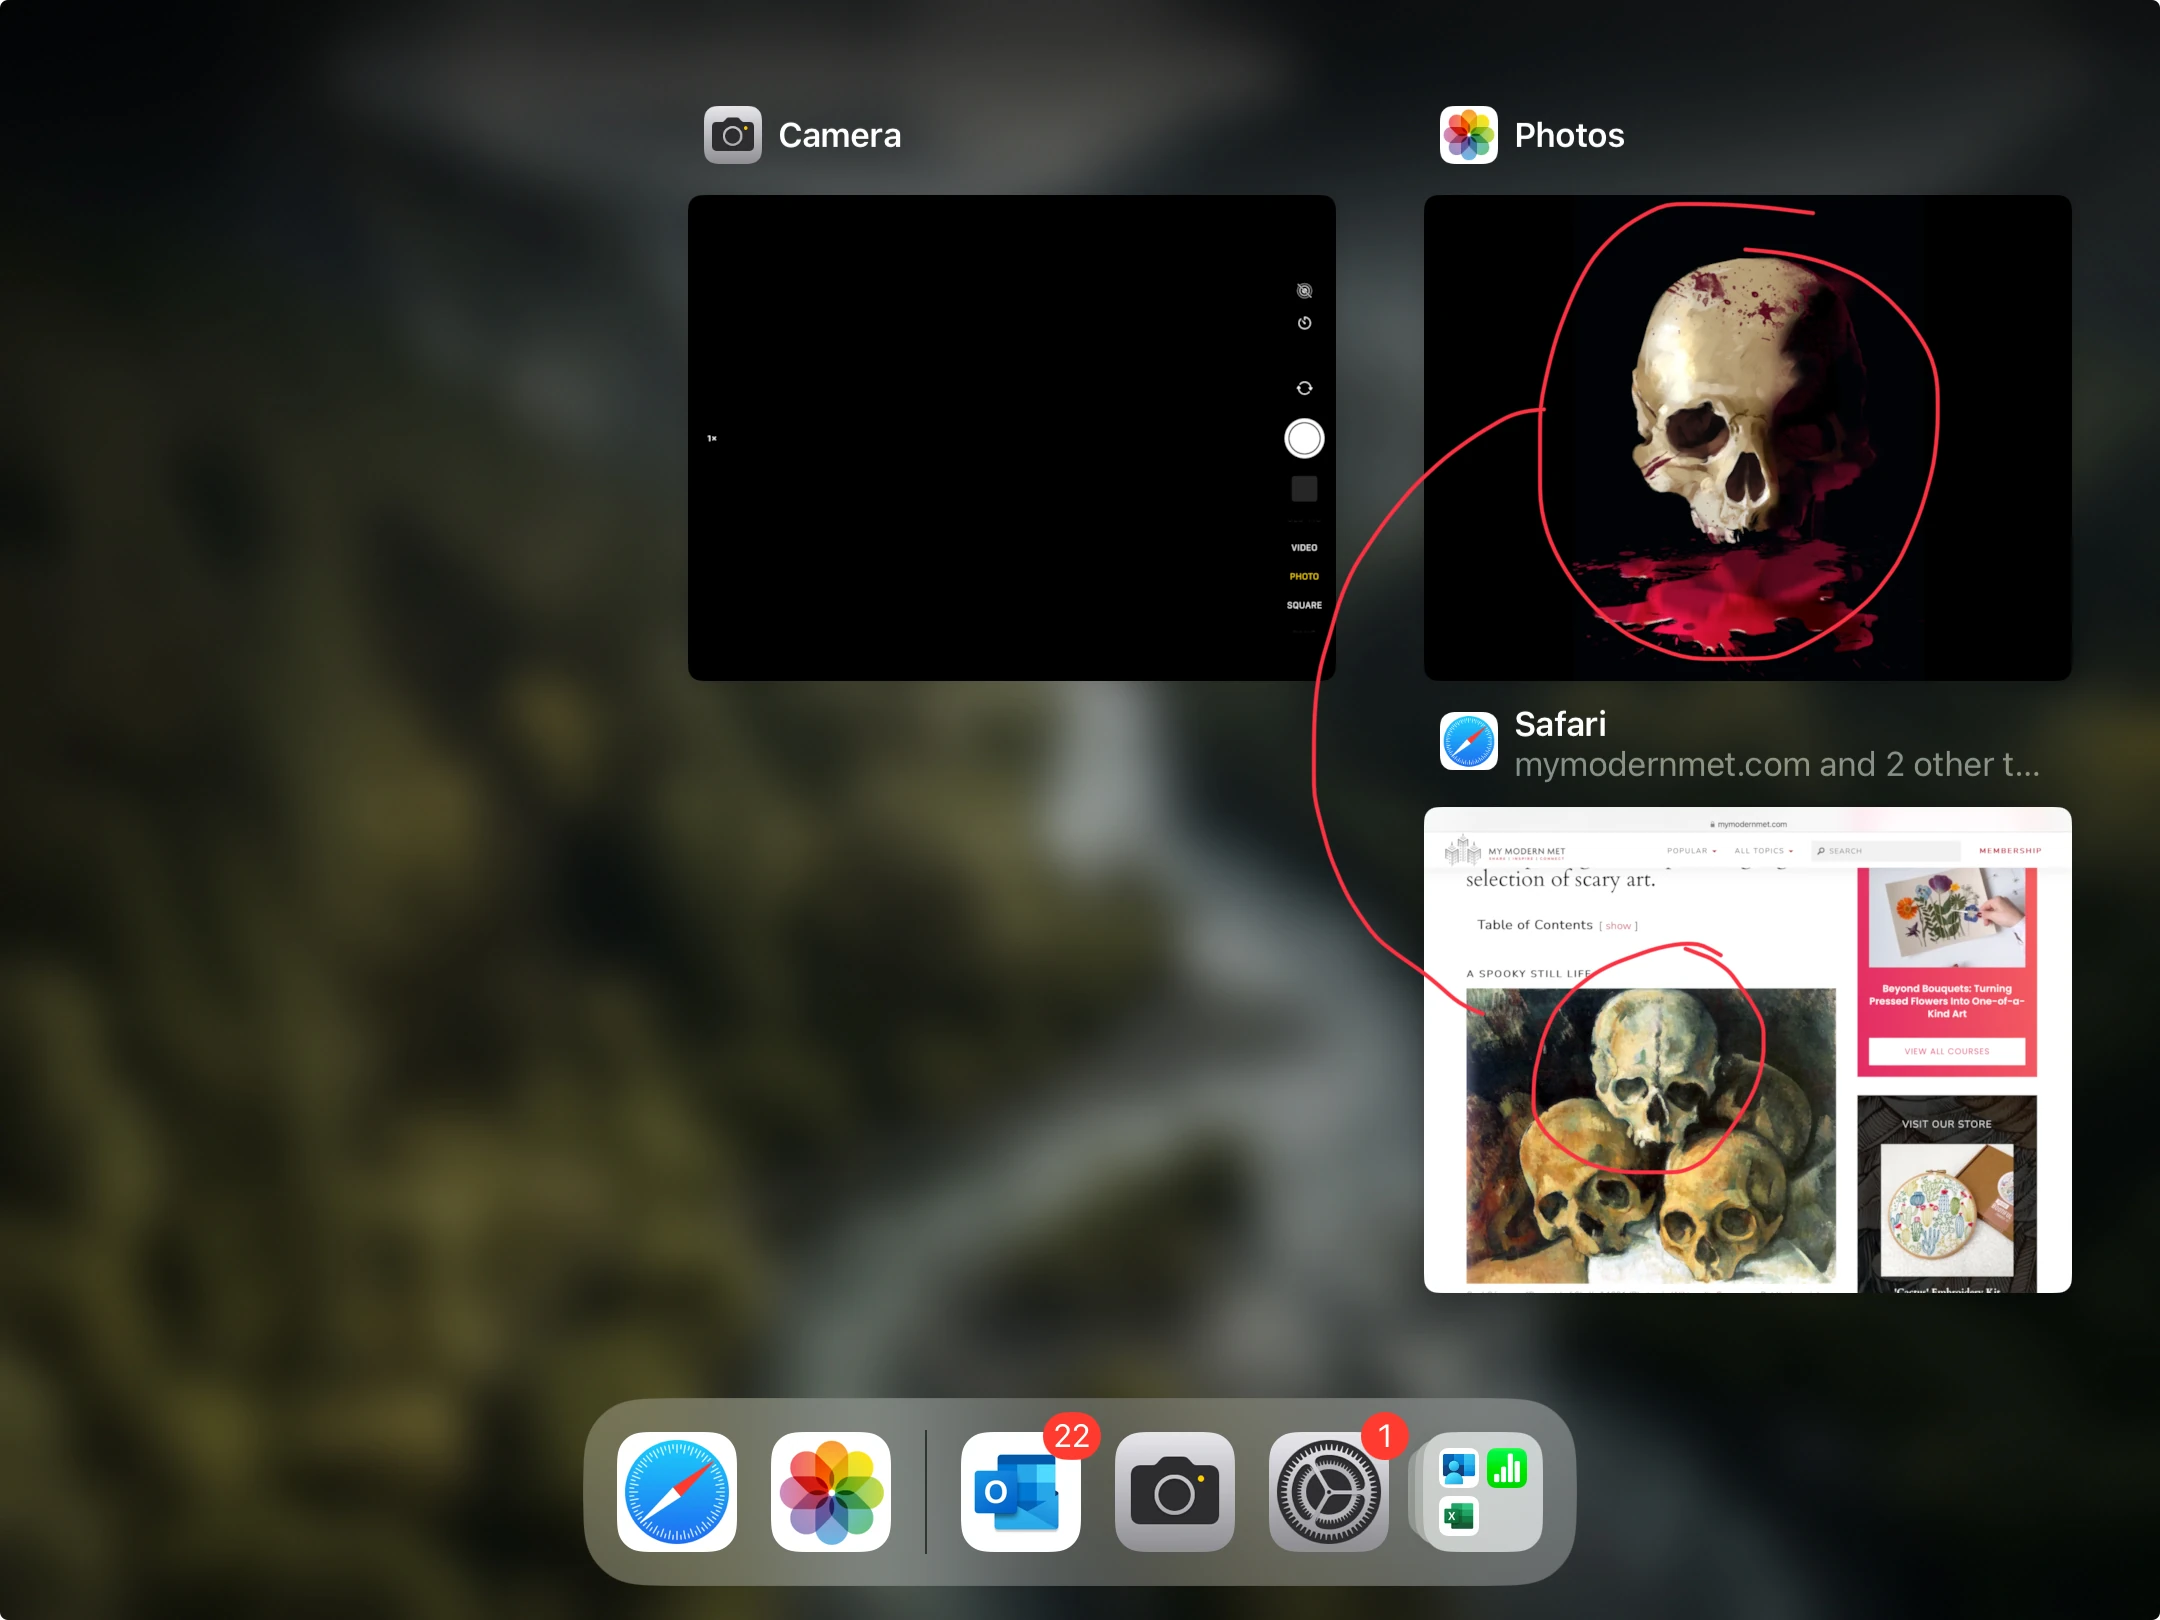Flip between front and rear camera
This screenshot has height=1620, width=2160.
click(x=1304, y=388)
